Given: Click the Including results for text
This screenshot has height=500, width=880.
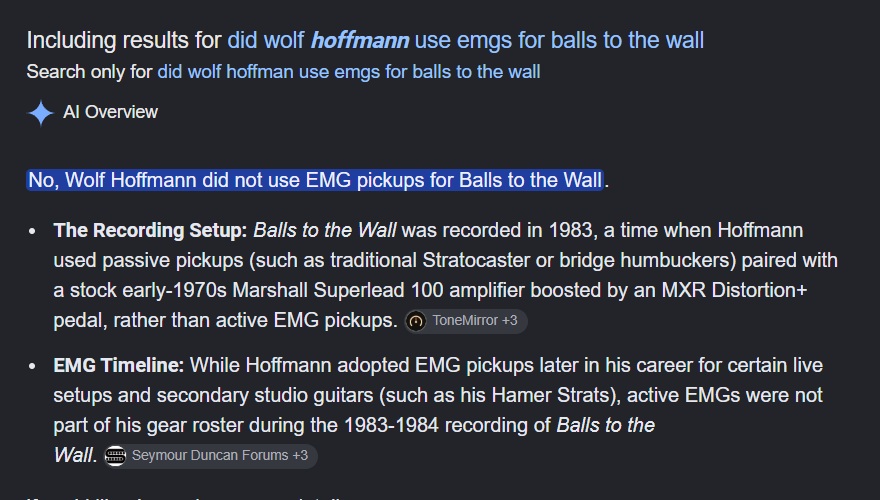Looking at the screenshot, I should pos(124,40).
